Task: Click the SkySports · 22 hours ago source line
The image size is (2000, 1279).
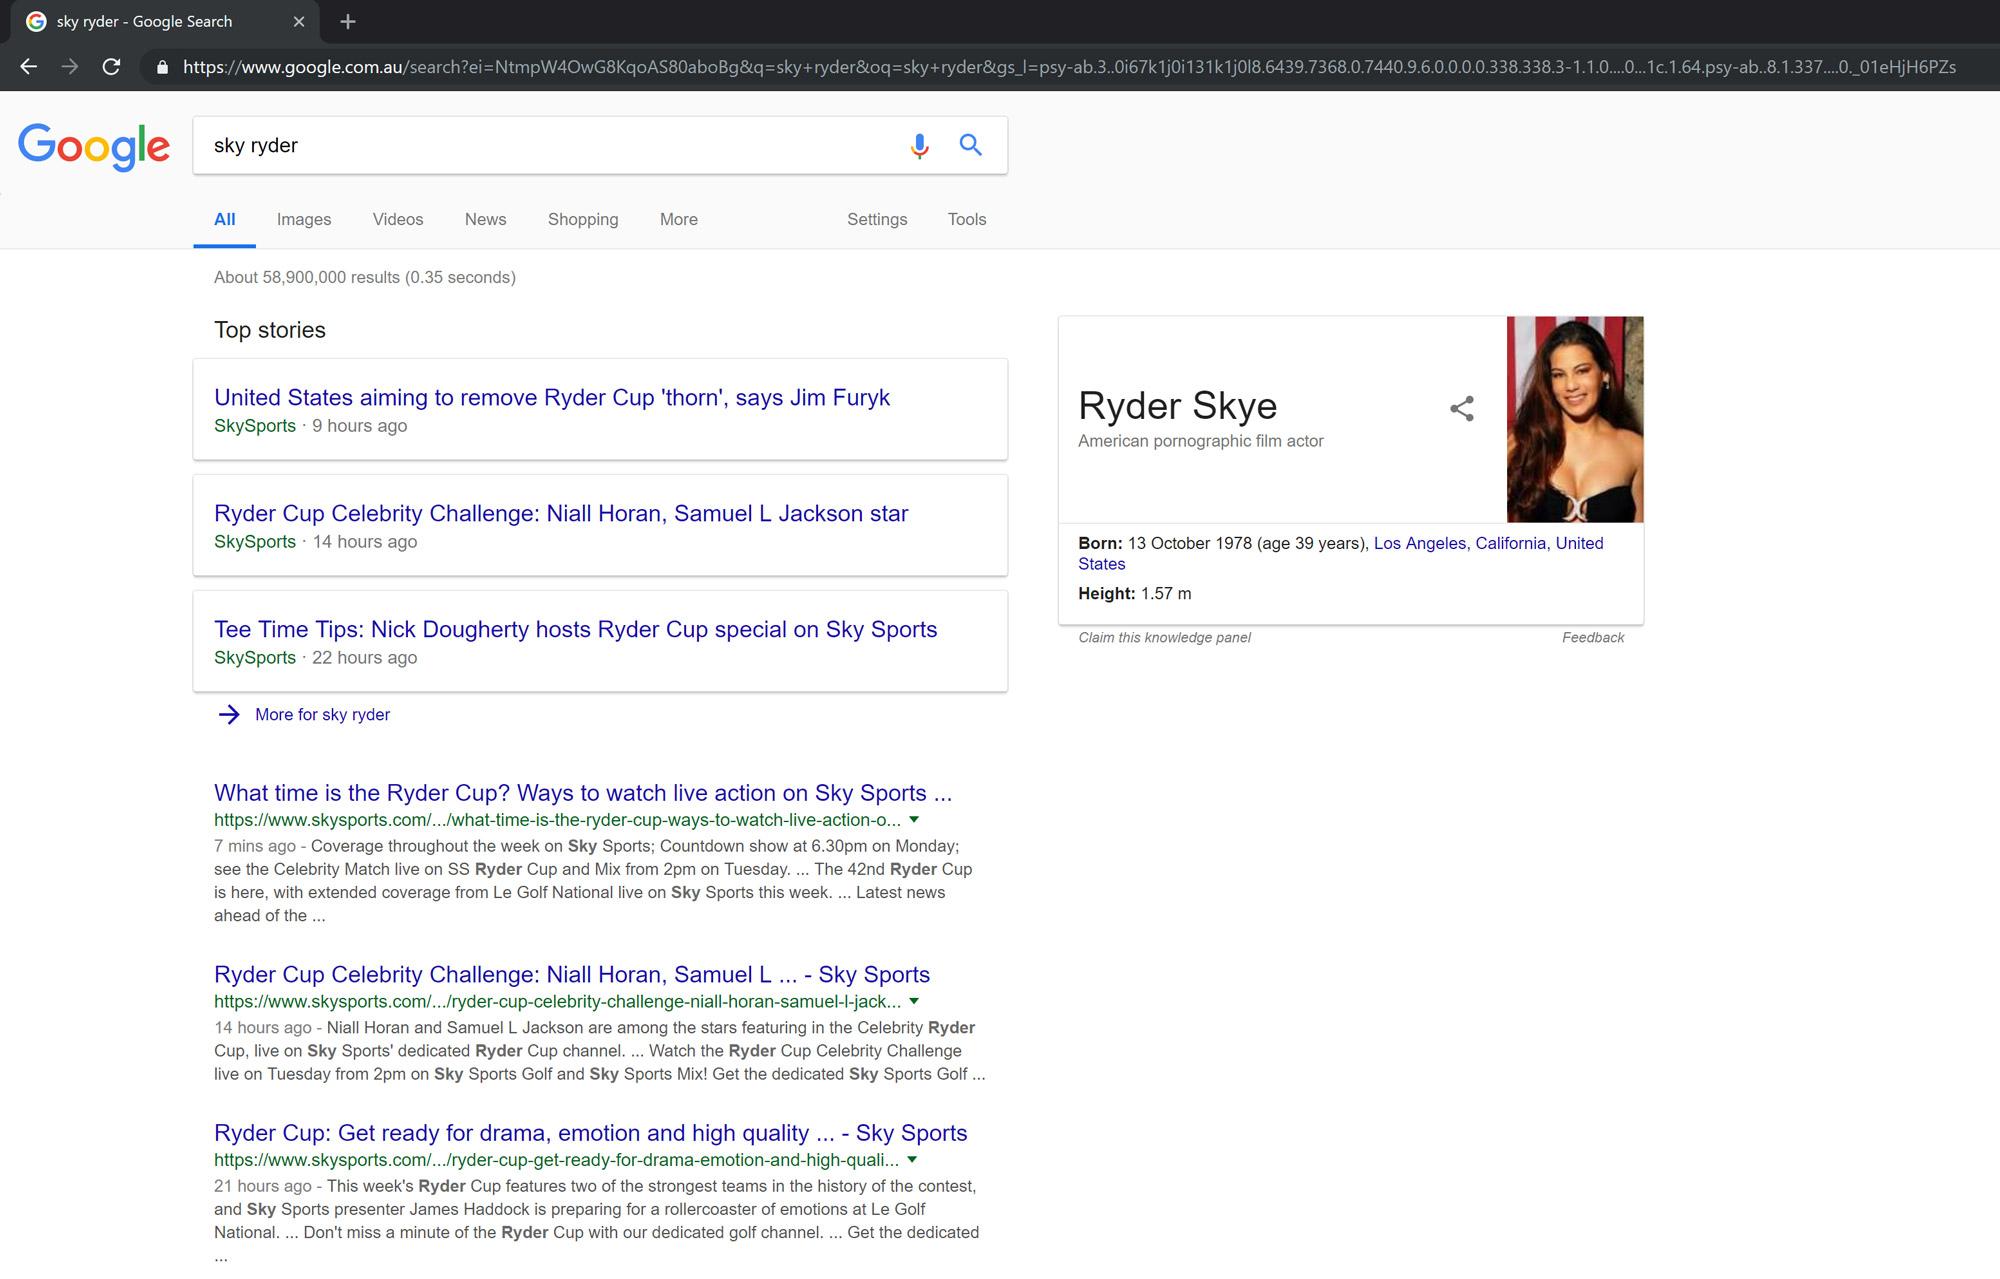Action: tap(315, 658)
